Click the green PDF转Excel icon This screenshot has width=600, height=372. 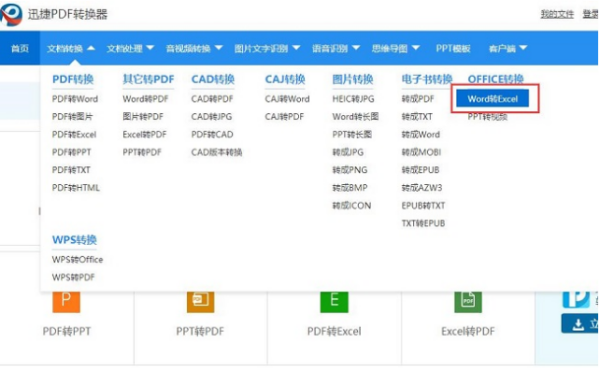[334, 302]
